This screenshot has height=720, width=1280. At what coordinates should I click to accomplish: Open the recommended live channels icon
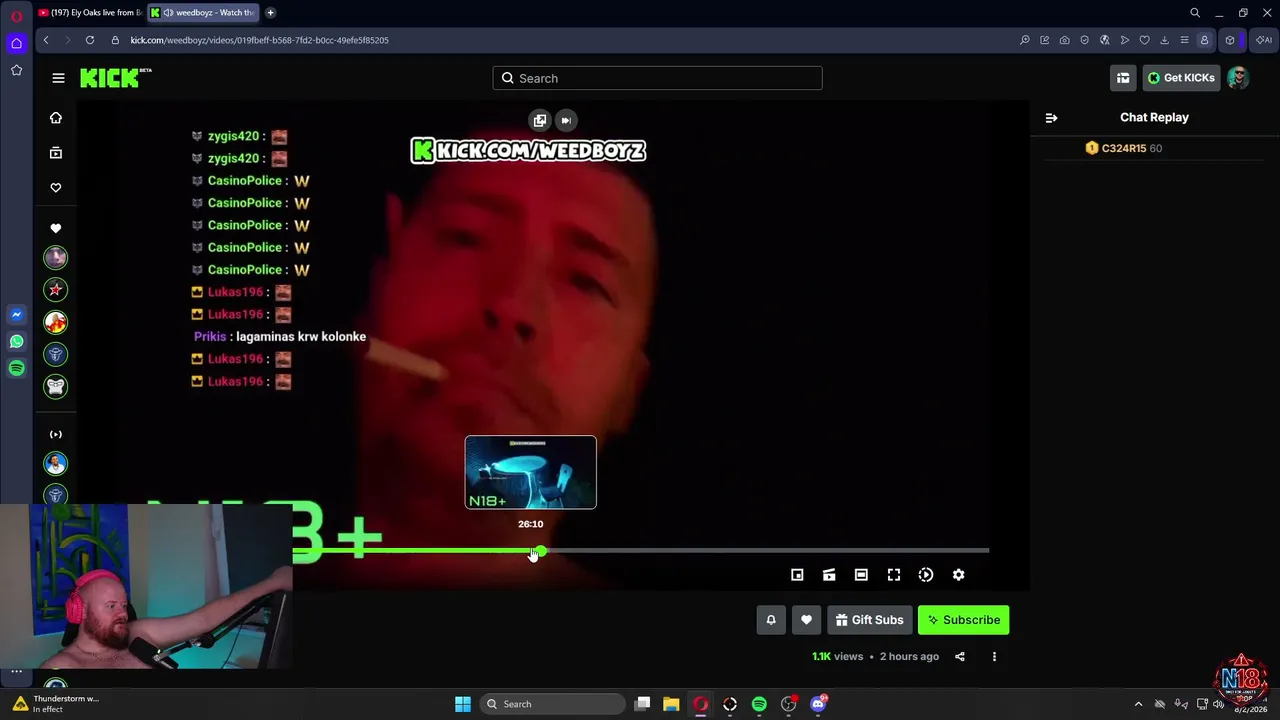(x=56, y=434)
